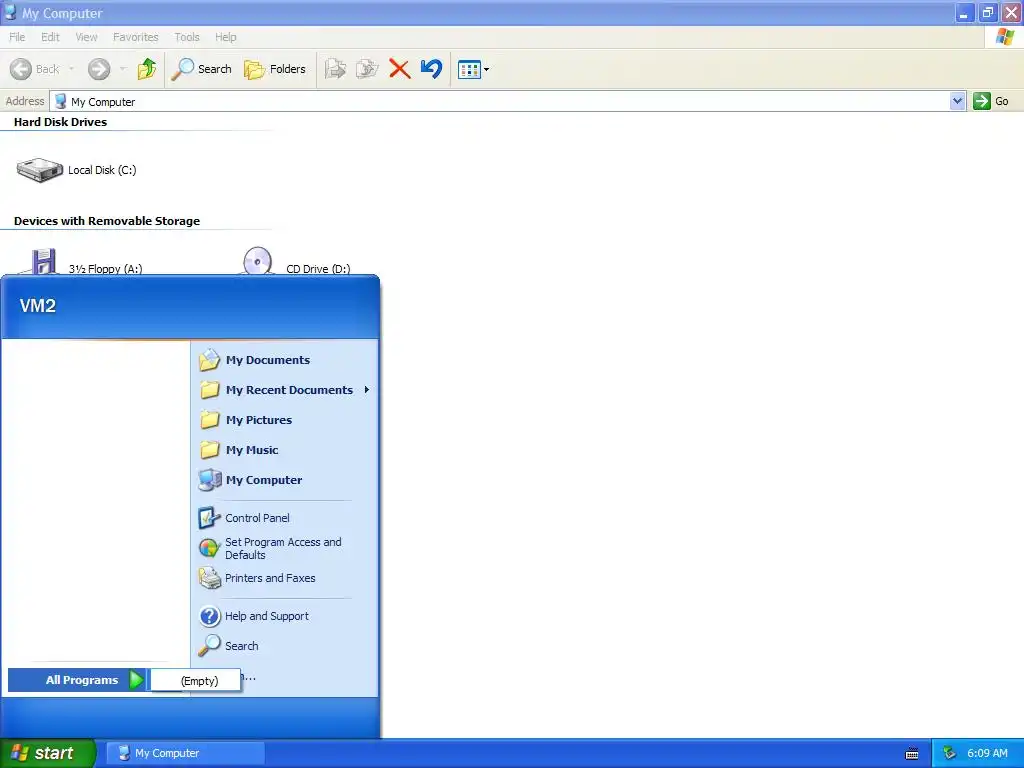Click the red Delete toolbar icon

(399, 69)
